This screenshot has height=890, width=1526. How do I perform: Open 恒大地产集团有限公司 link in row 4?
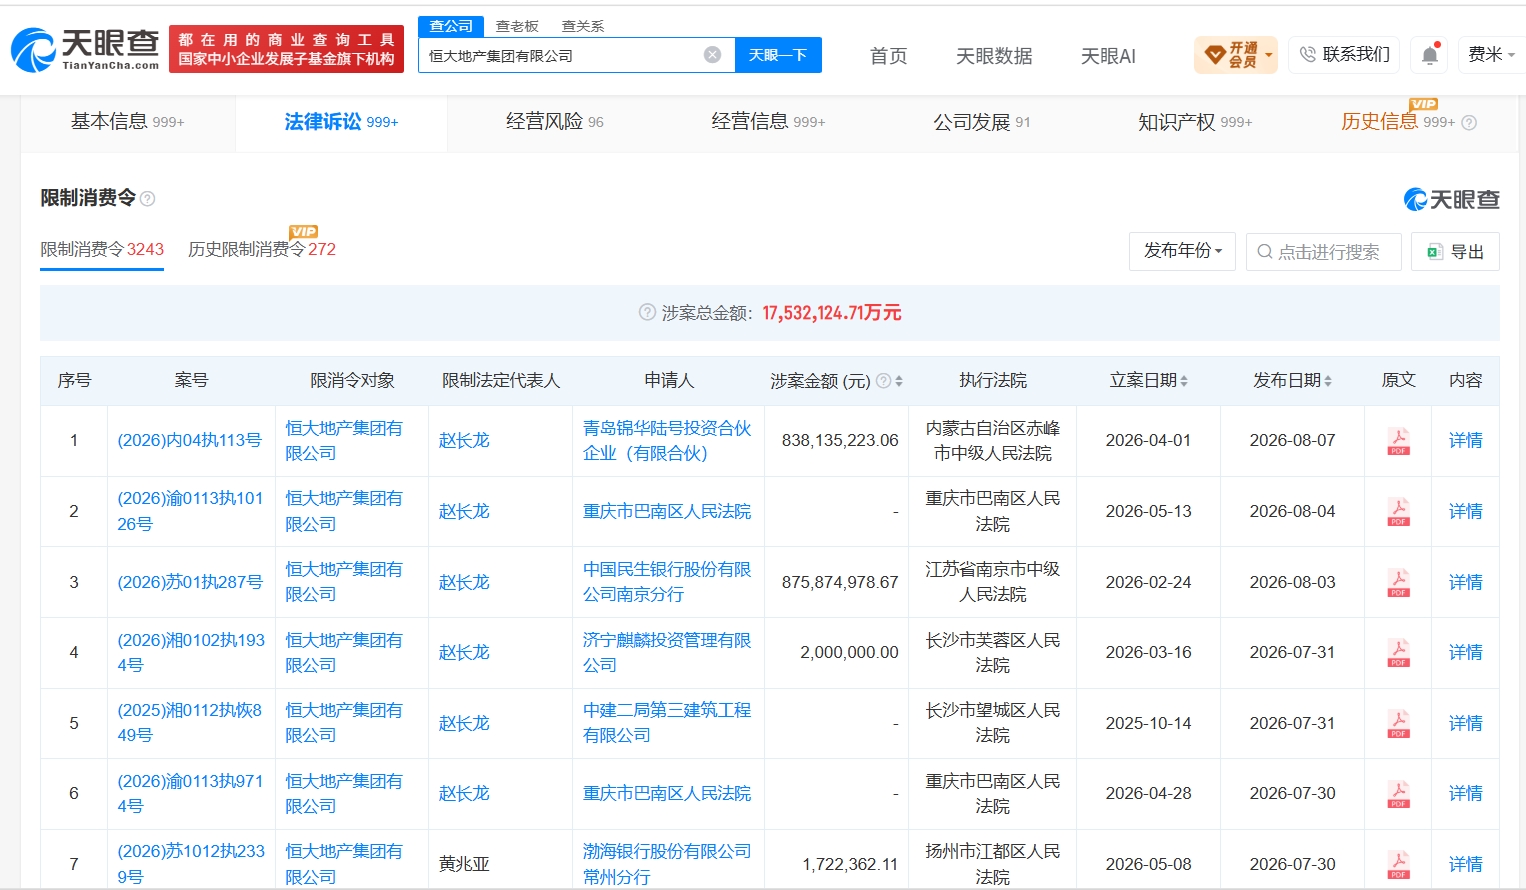(344, 652)
